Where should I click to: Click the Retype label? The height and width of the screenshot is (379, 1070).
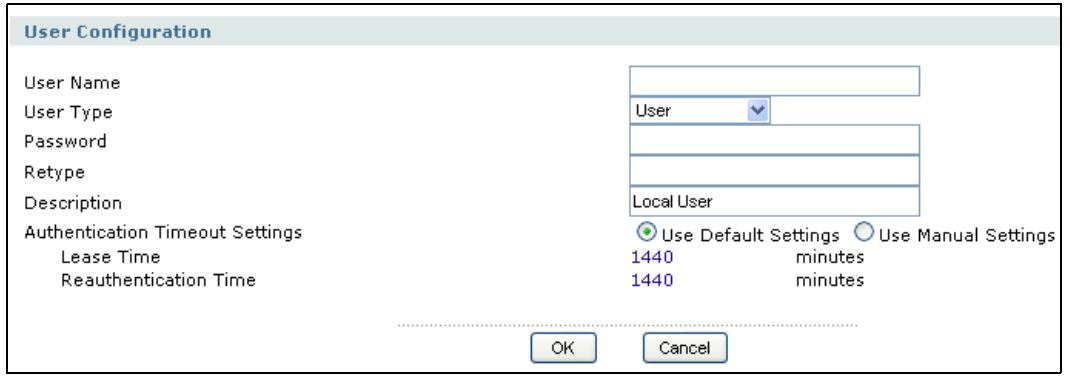point(55,173)
